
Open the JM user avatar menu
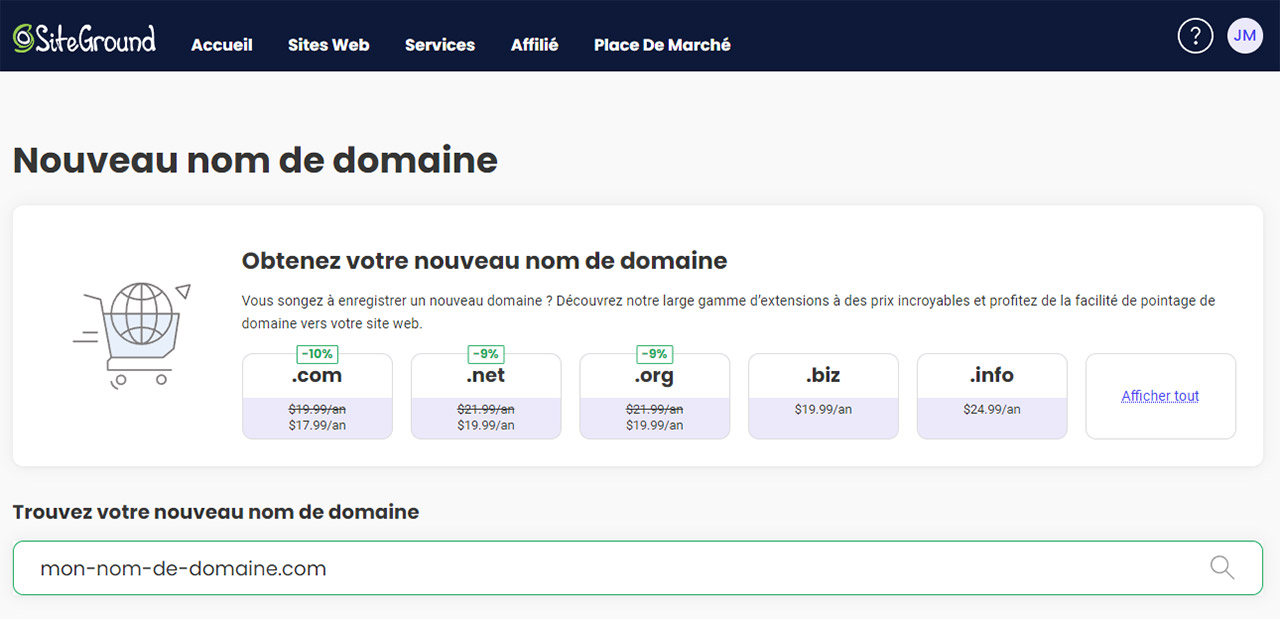[1245, 36]
